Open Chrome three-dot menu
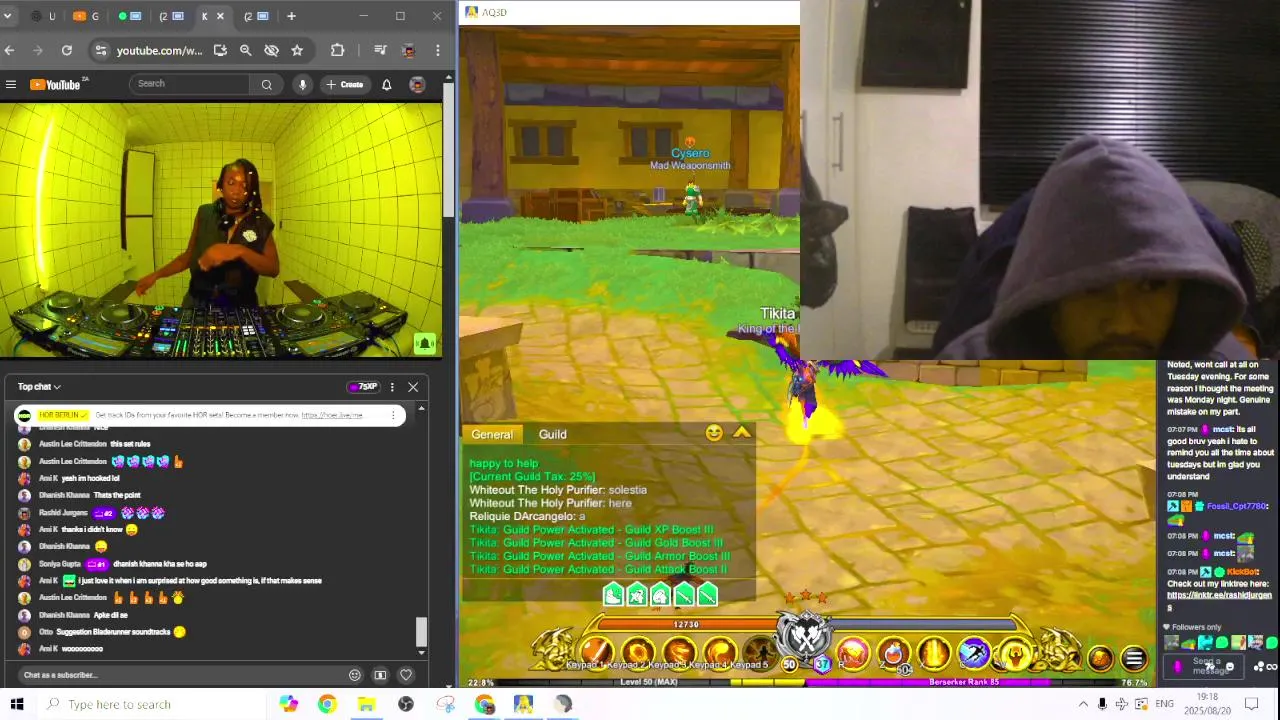 [438, 50]
